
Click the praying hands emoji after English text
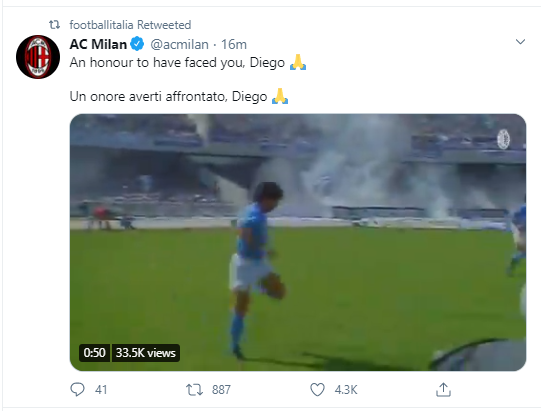click(298, 62)
